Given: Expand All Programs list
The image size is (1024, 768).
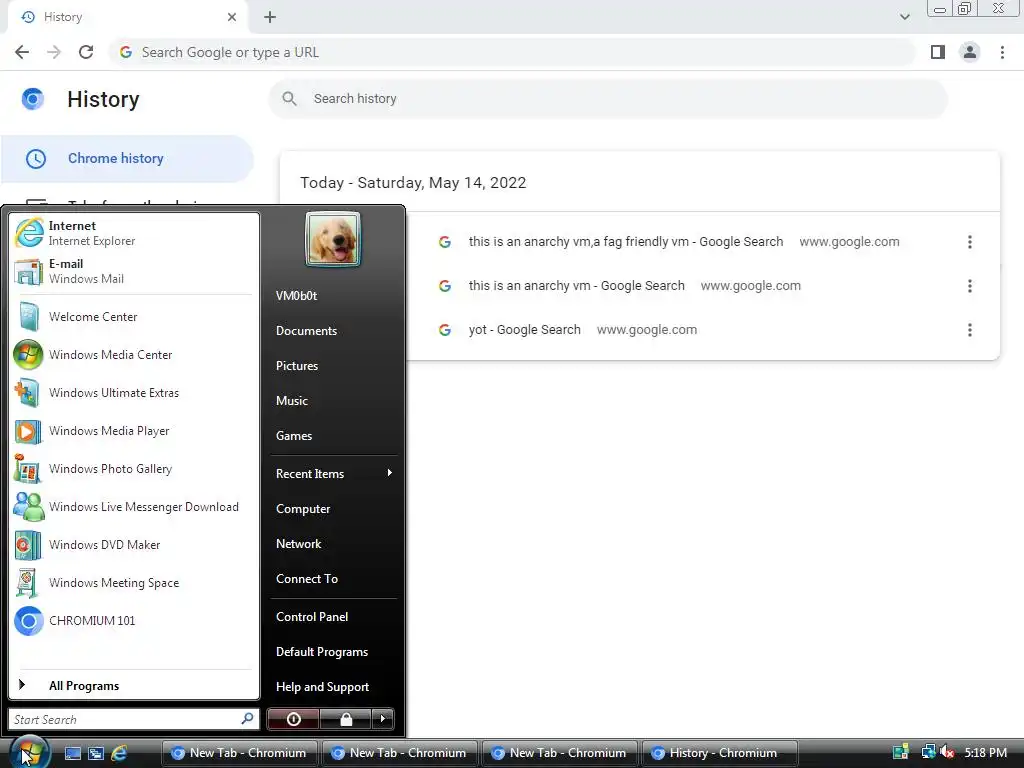Looking at the screenshot, I should pos(134,685).
